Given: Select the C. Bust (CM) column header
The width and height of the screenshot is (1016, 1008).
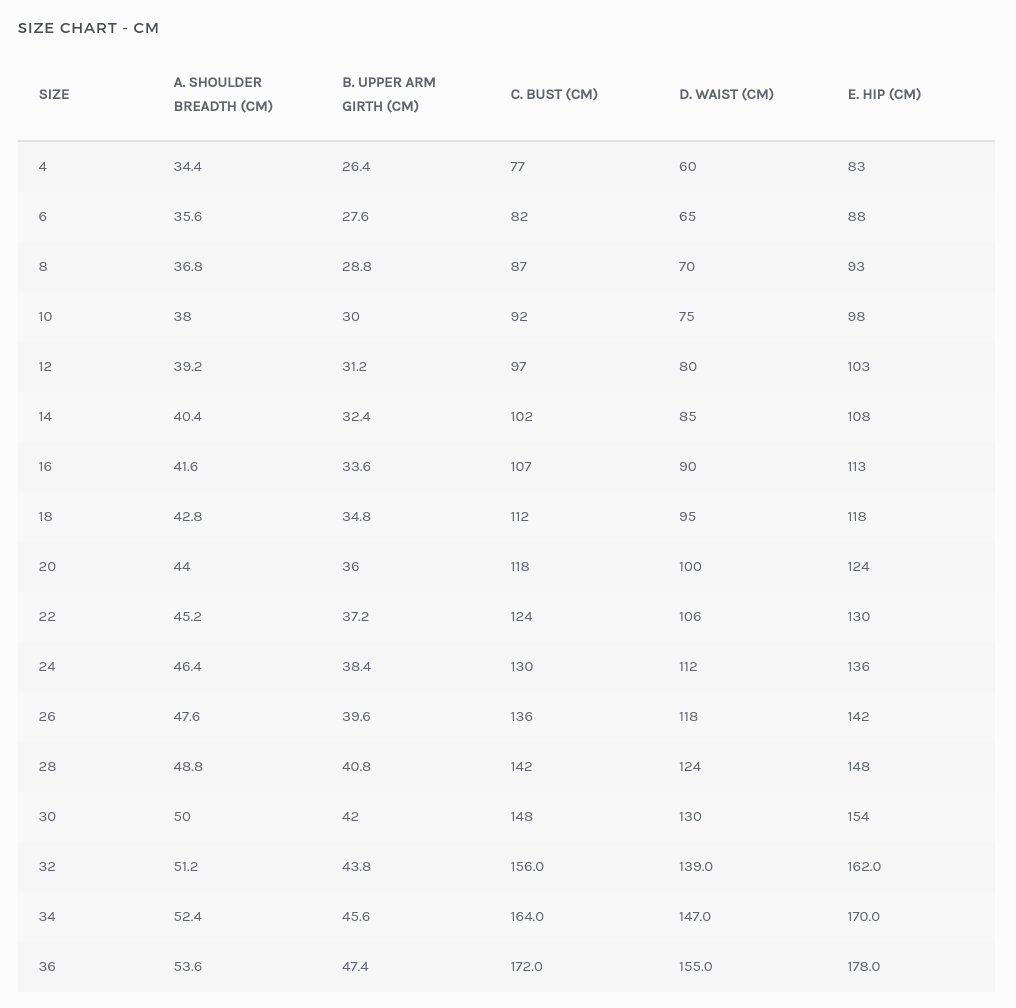Looking at the screenshot, I should tap(554, 94).
